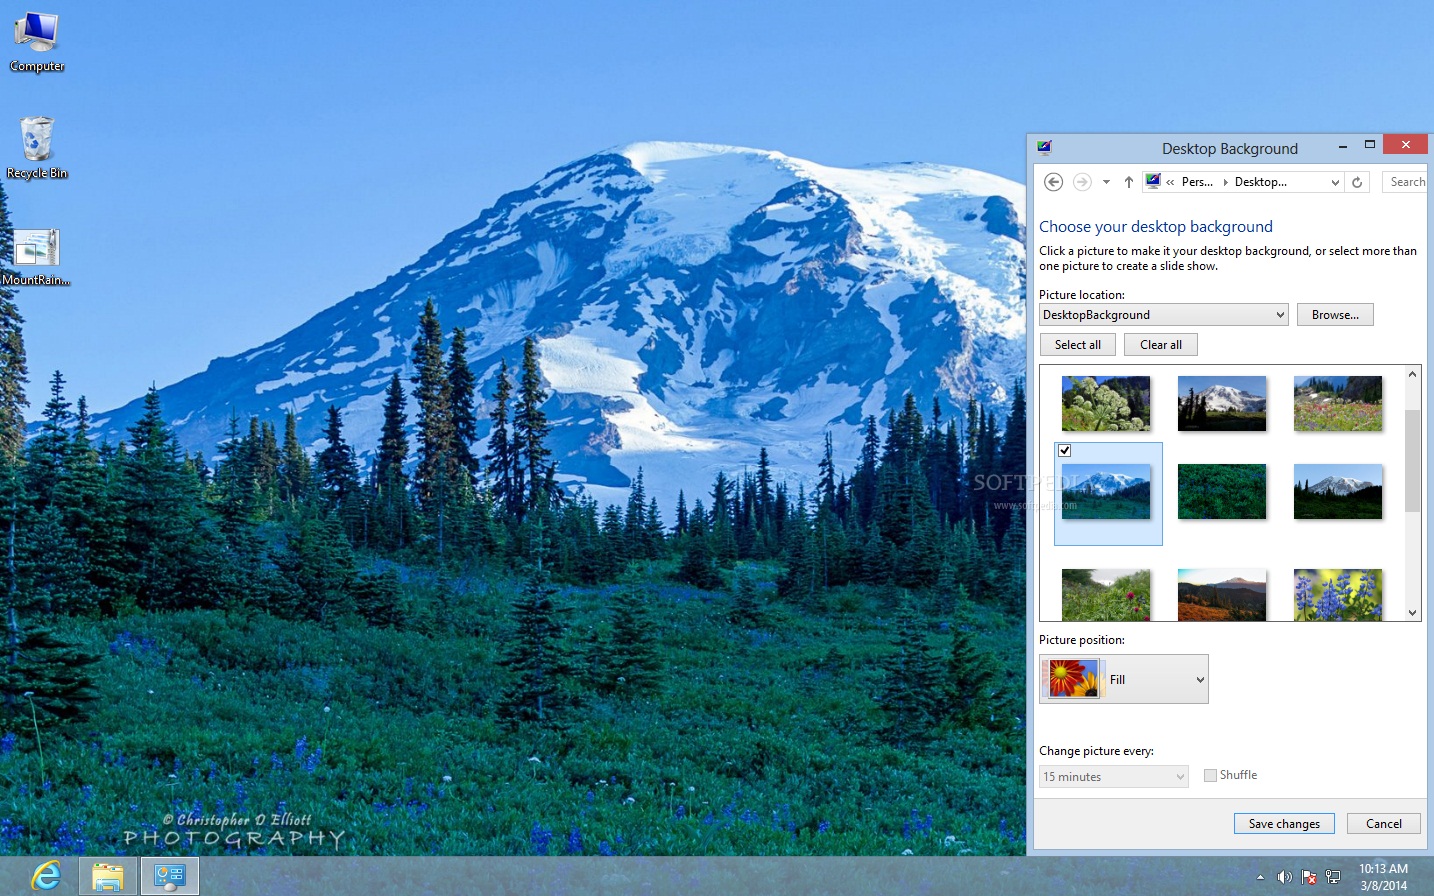Click the picture list scroll up arrow
1434x896 pixels.
[1413, 374]
